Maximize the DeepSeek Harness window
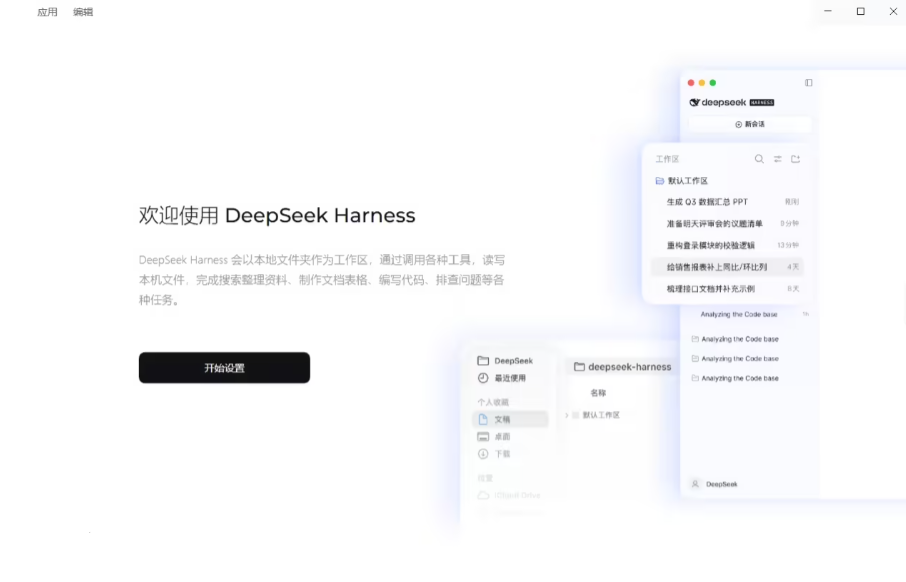Viewport: 906px width, 582px height. pyautogui.click(x=860, y=11)
